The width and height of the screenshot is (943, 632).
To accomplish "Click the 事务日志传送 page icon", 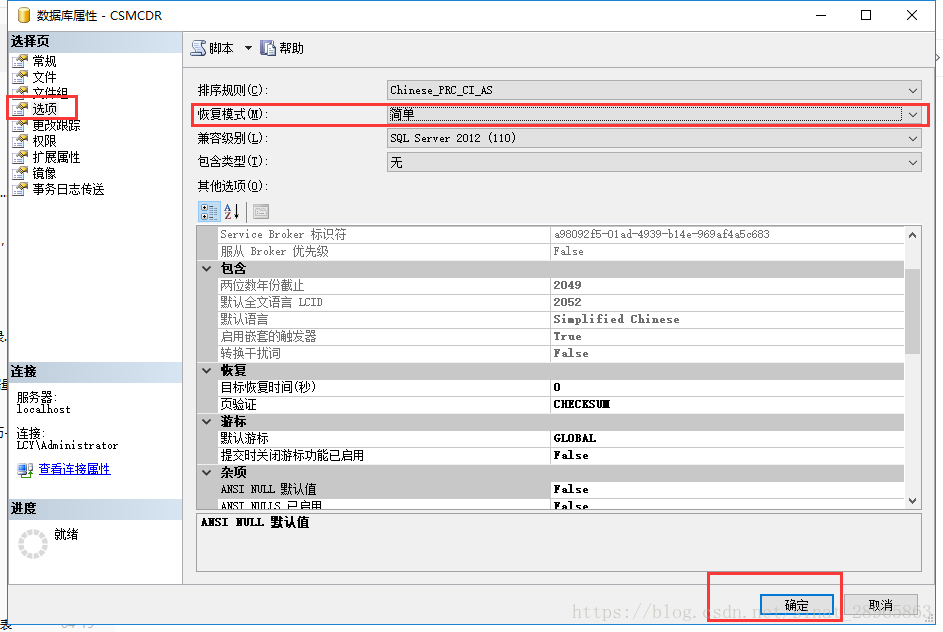I will (x=20, y=189).
